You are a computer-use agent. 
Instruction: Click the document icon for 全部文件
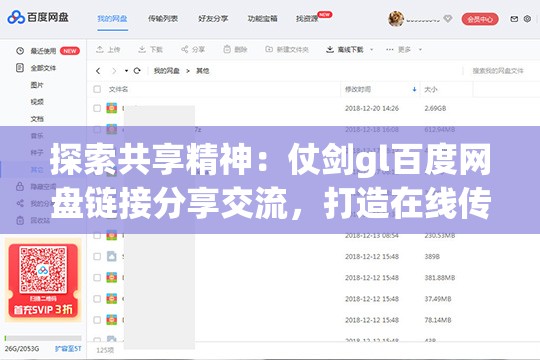(x=20, y=68)
